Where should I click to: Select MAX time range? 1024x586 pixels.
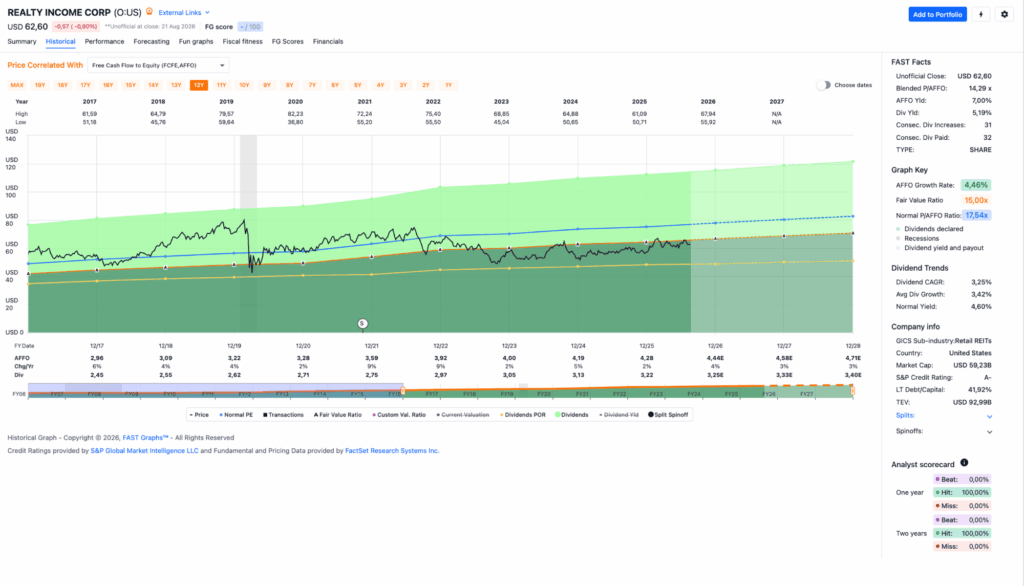point(17,85)
